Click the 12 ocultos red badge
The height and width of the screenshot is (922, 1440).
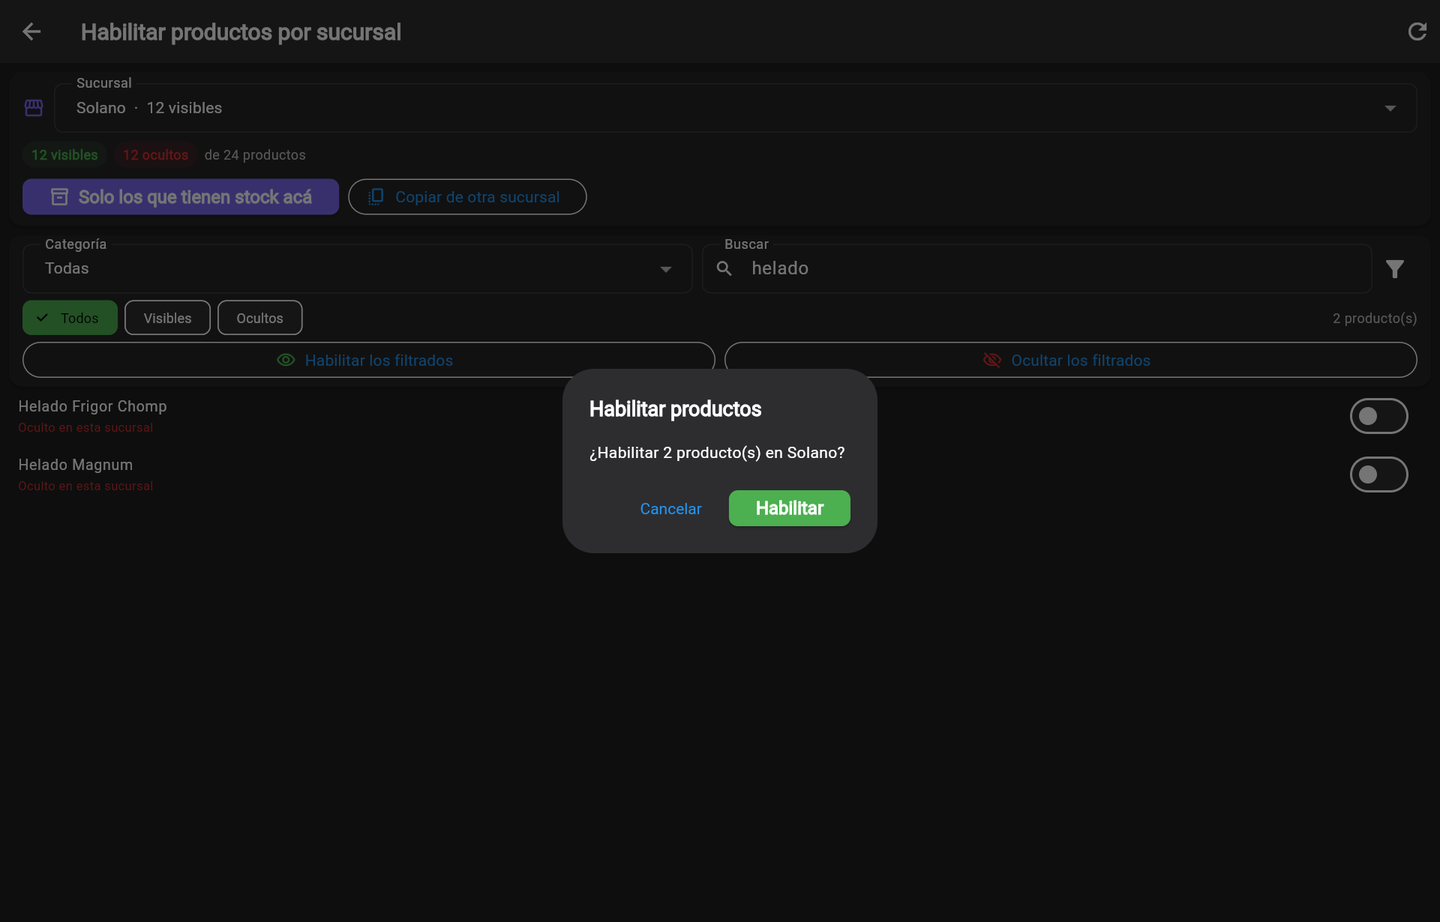(x=155, y=155)
